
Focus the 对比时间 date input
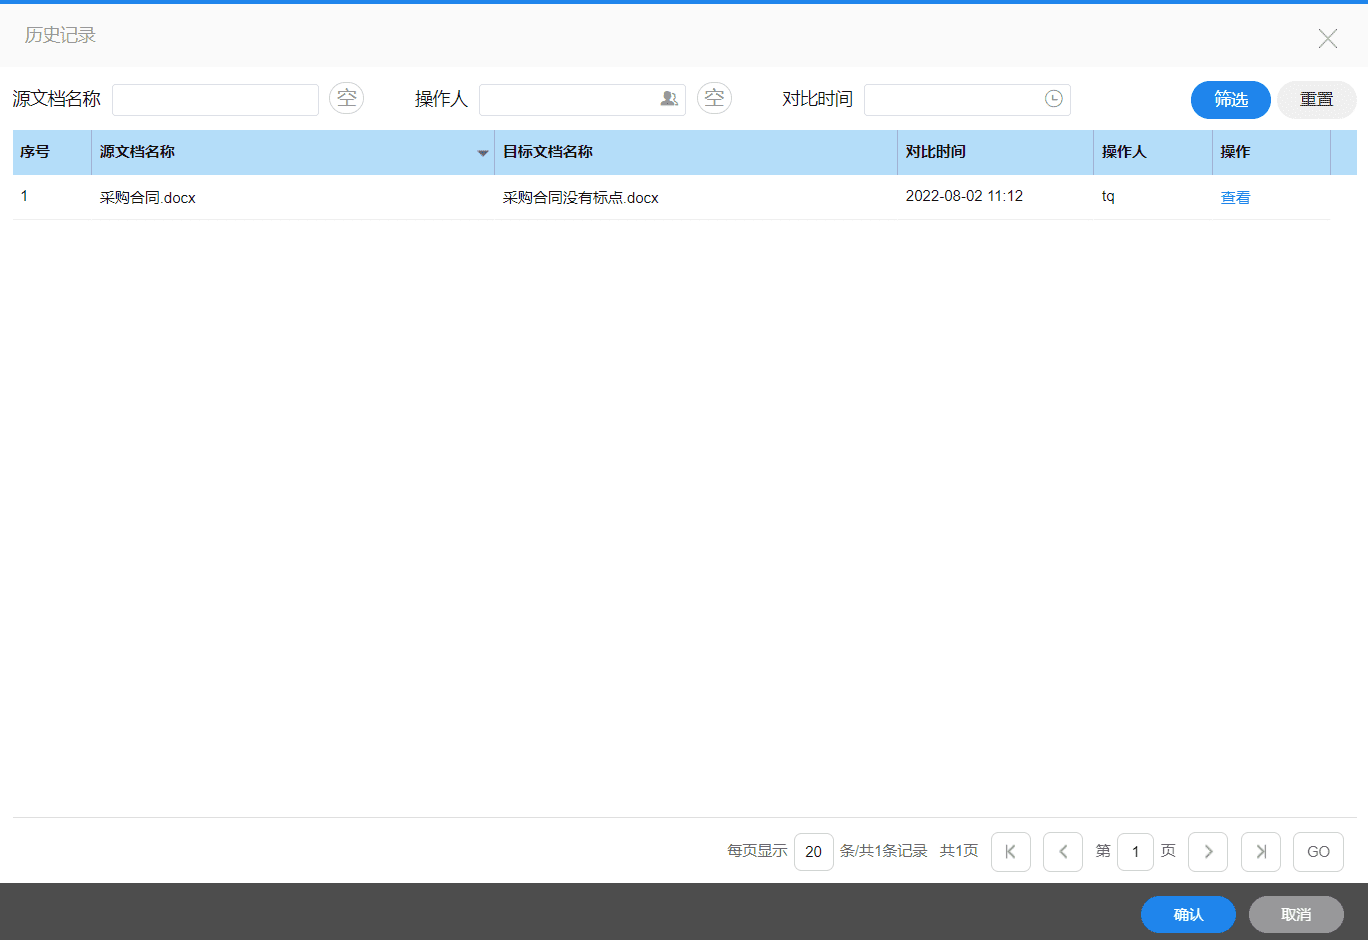(967, 100)
